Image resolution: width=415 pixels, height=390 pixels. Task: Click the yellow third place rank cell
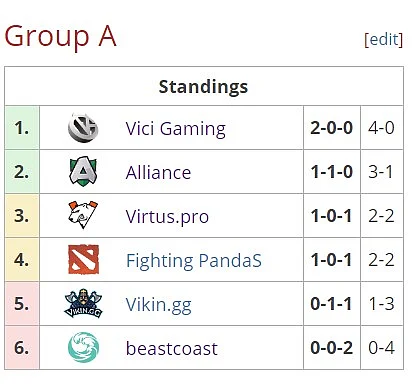[x=22, y=216]
